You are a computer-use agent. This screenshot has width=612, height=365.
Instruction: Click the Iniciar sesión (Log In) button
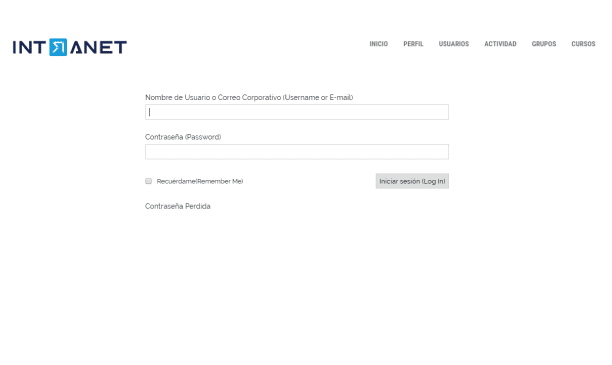click(412, 181)
